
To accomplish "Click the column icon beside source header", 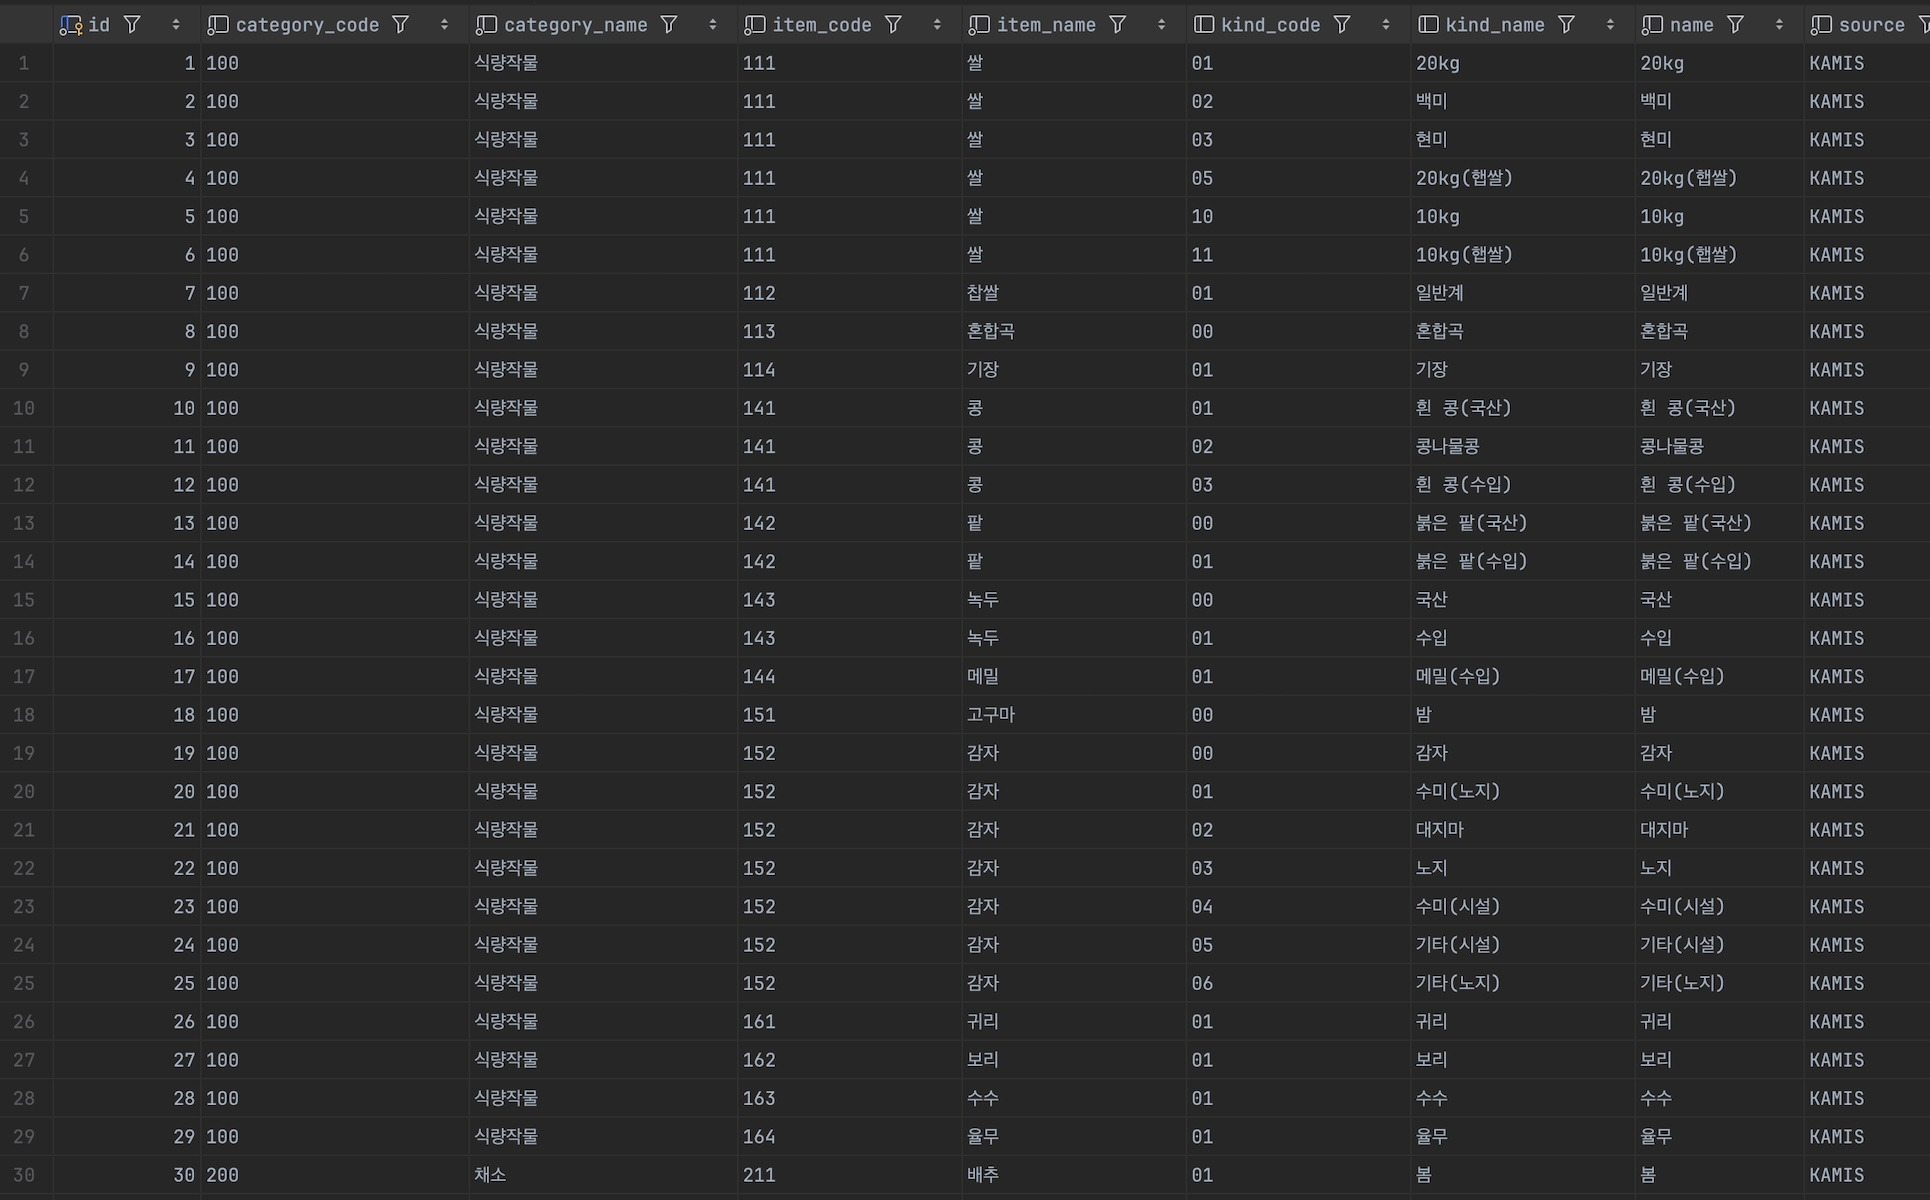I will click(1821, 25).
